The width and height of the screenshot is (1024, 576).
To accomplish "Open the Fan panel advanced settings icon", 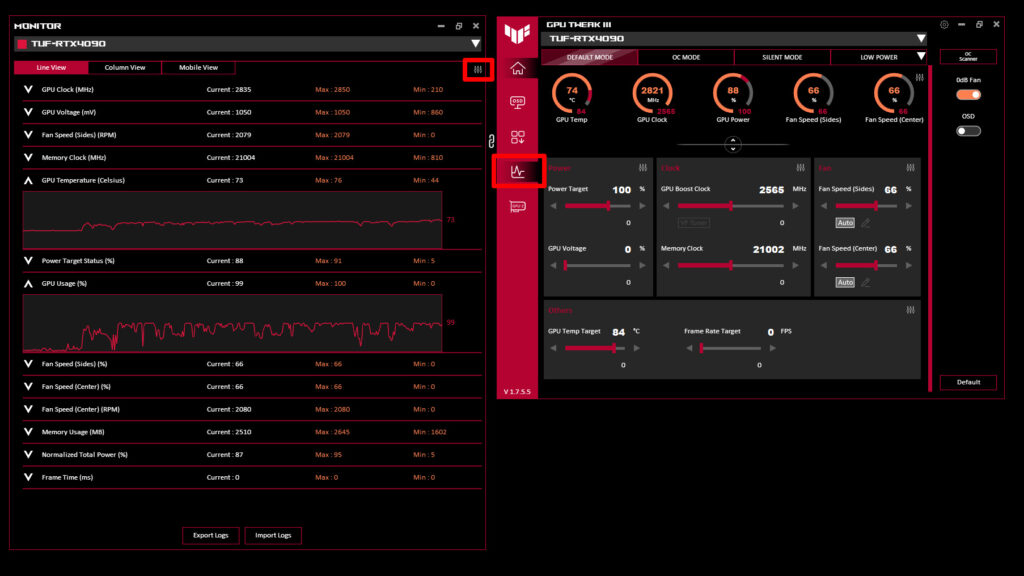I will coord(910,168).
